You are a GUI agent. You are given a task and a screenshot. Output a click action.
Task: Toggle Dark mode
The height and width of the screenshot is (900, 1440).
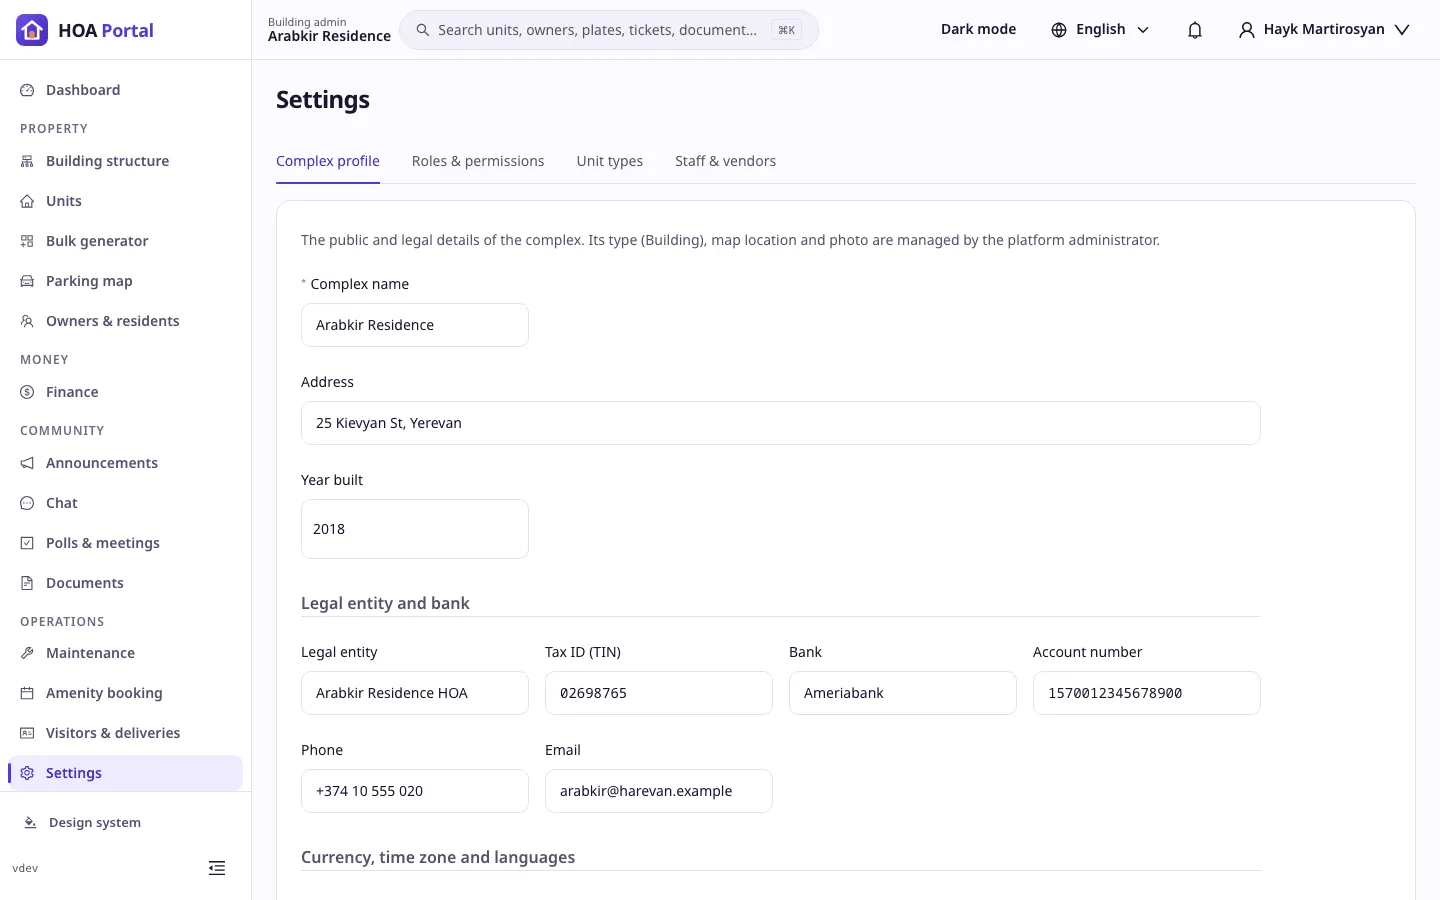(x=978, y=29)
